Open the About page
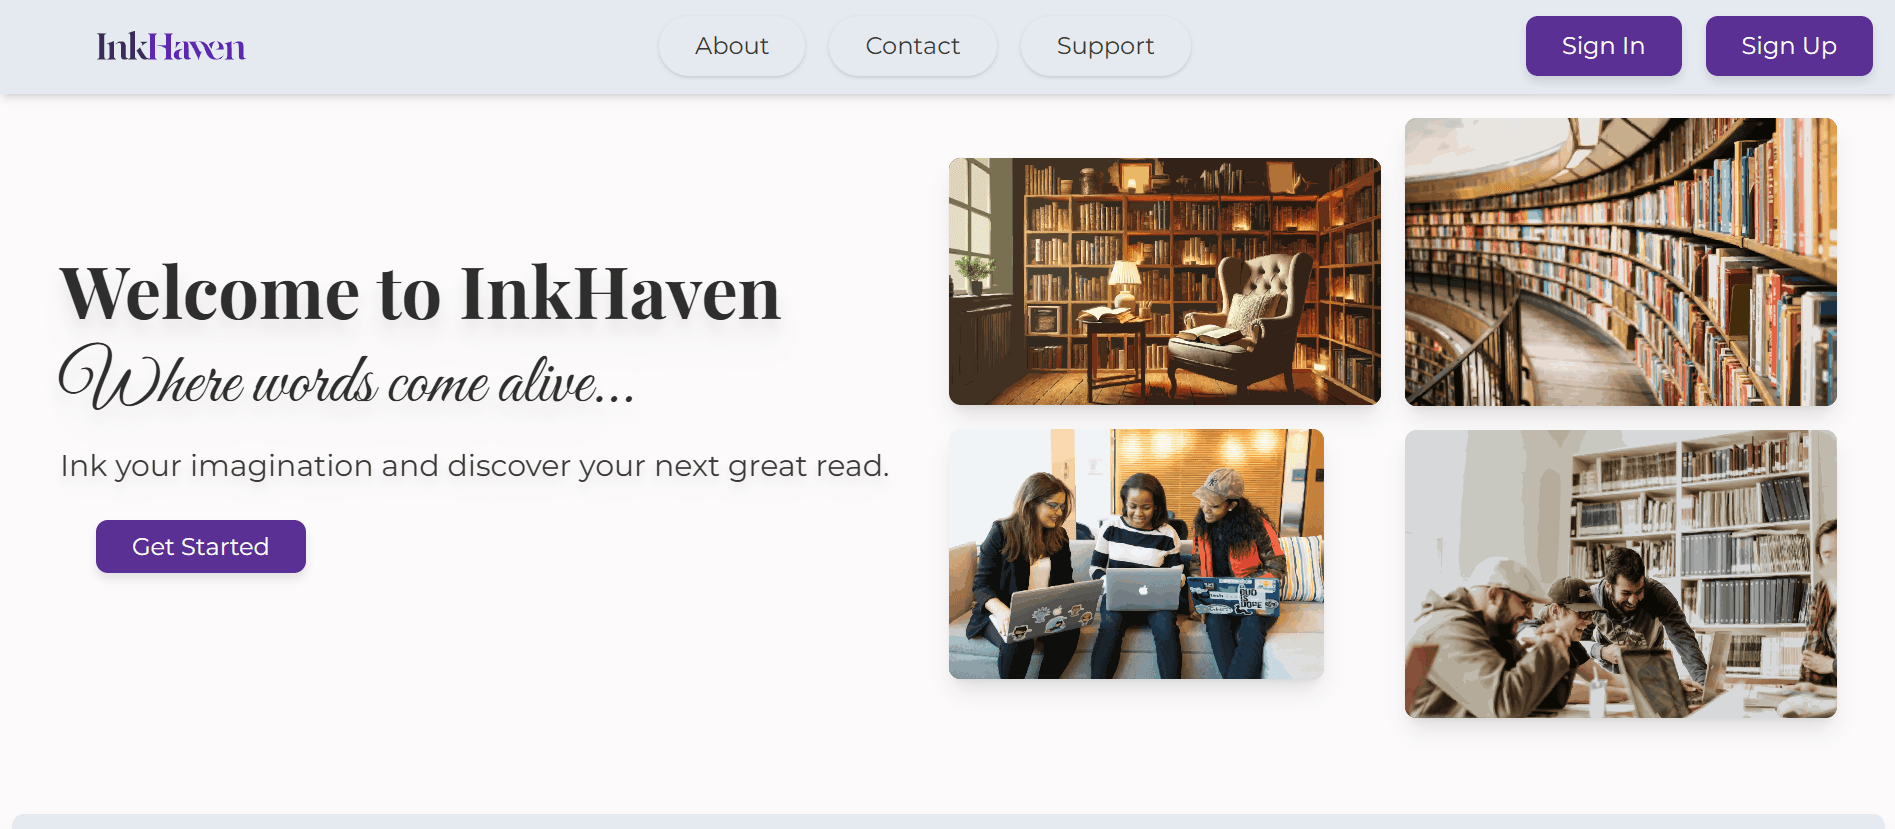The height and width of the screenshot is (829, 1895). click(732, 46)
